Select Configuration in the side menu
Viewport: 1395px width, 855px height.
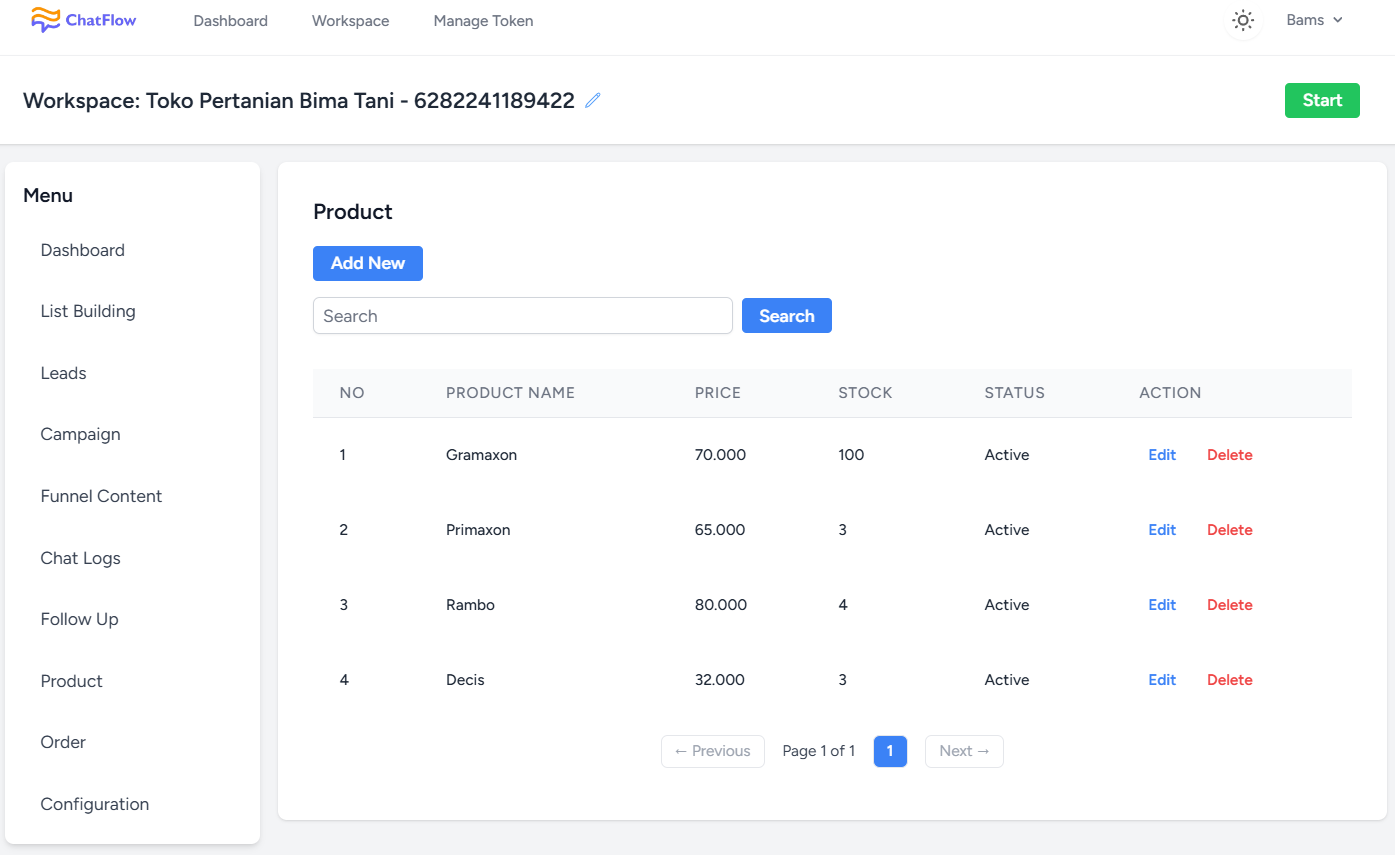95,804
